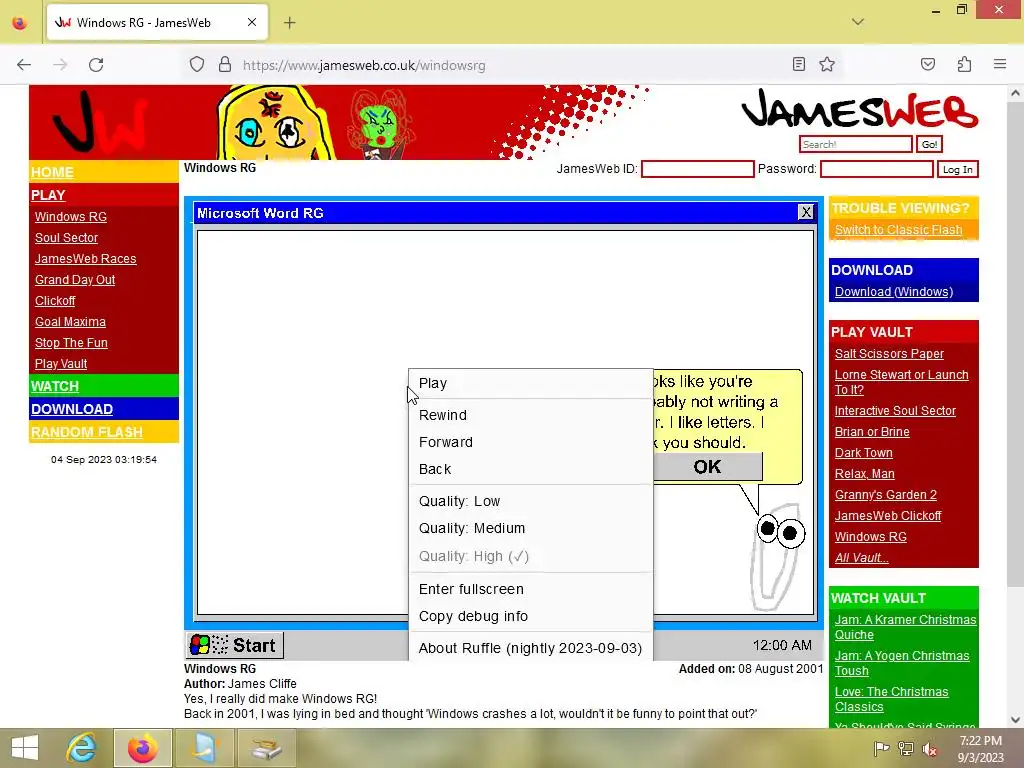Screen dimensions: 1024x768
Task: Click the JamesWeb Search input field
Action: [x=856, y=144]
